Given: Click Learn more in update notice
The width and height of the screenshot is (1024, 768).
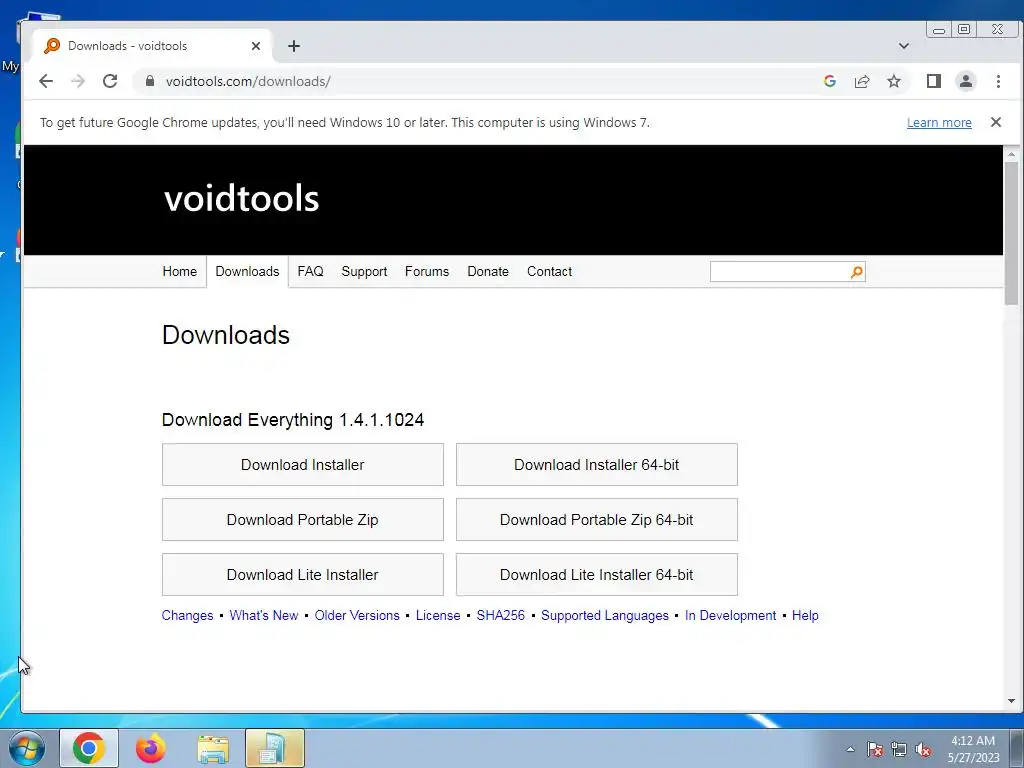Looking at the screenshot, I should click(x=939, y=122).
